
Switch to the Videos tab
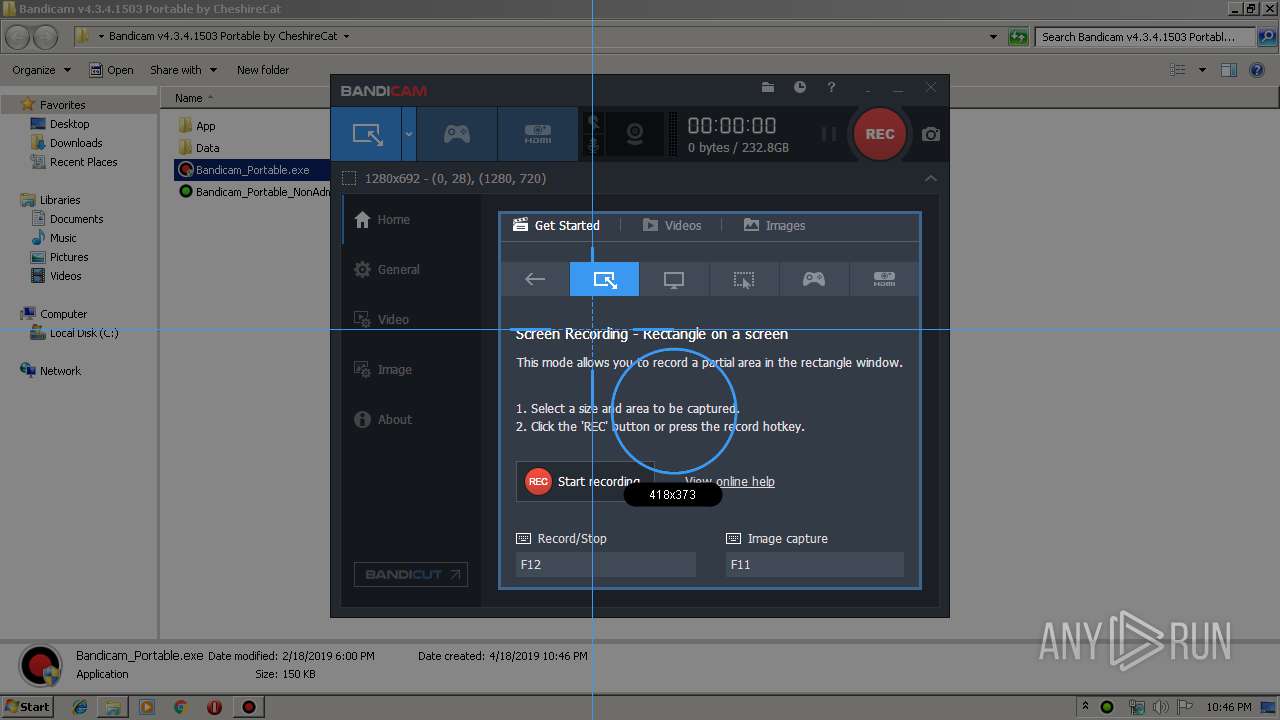672,226
